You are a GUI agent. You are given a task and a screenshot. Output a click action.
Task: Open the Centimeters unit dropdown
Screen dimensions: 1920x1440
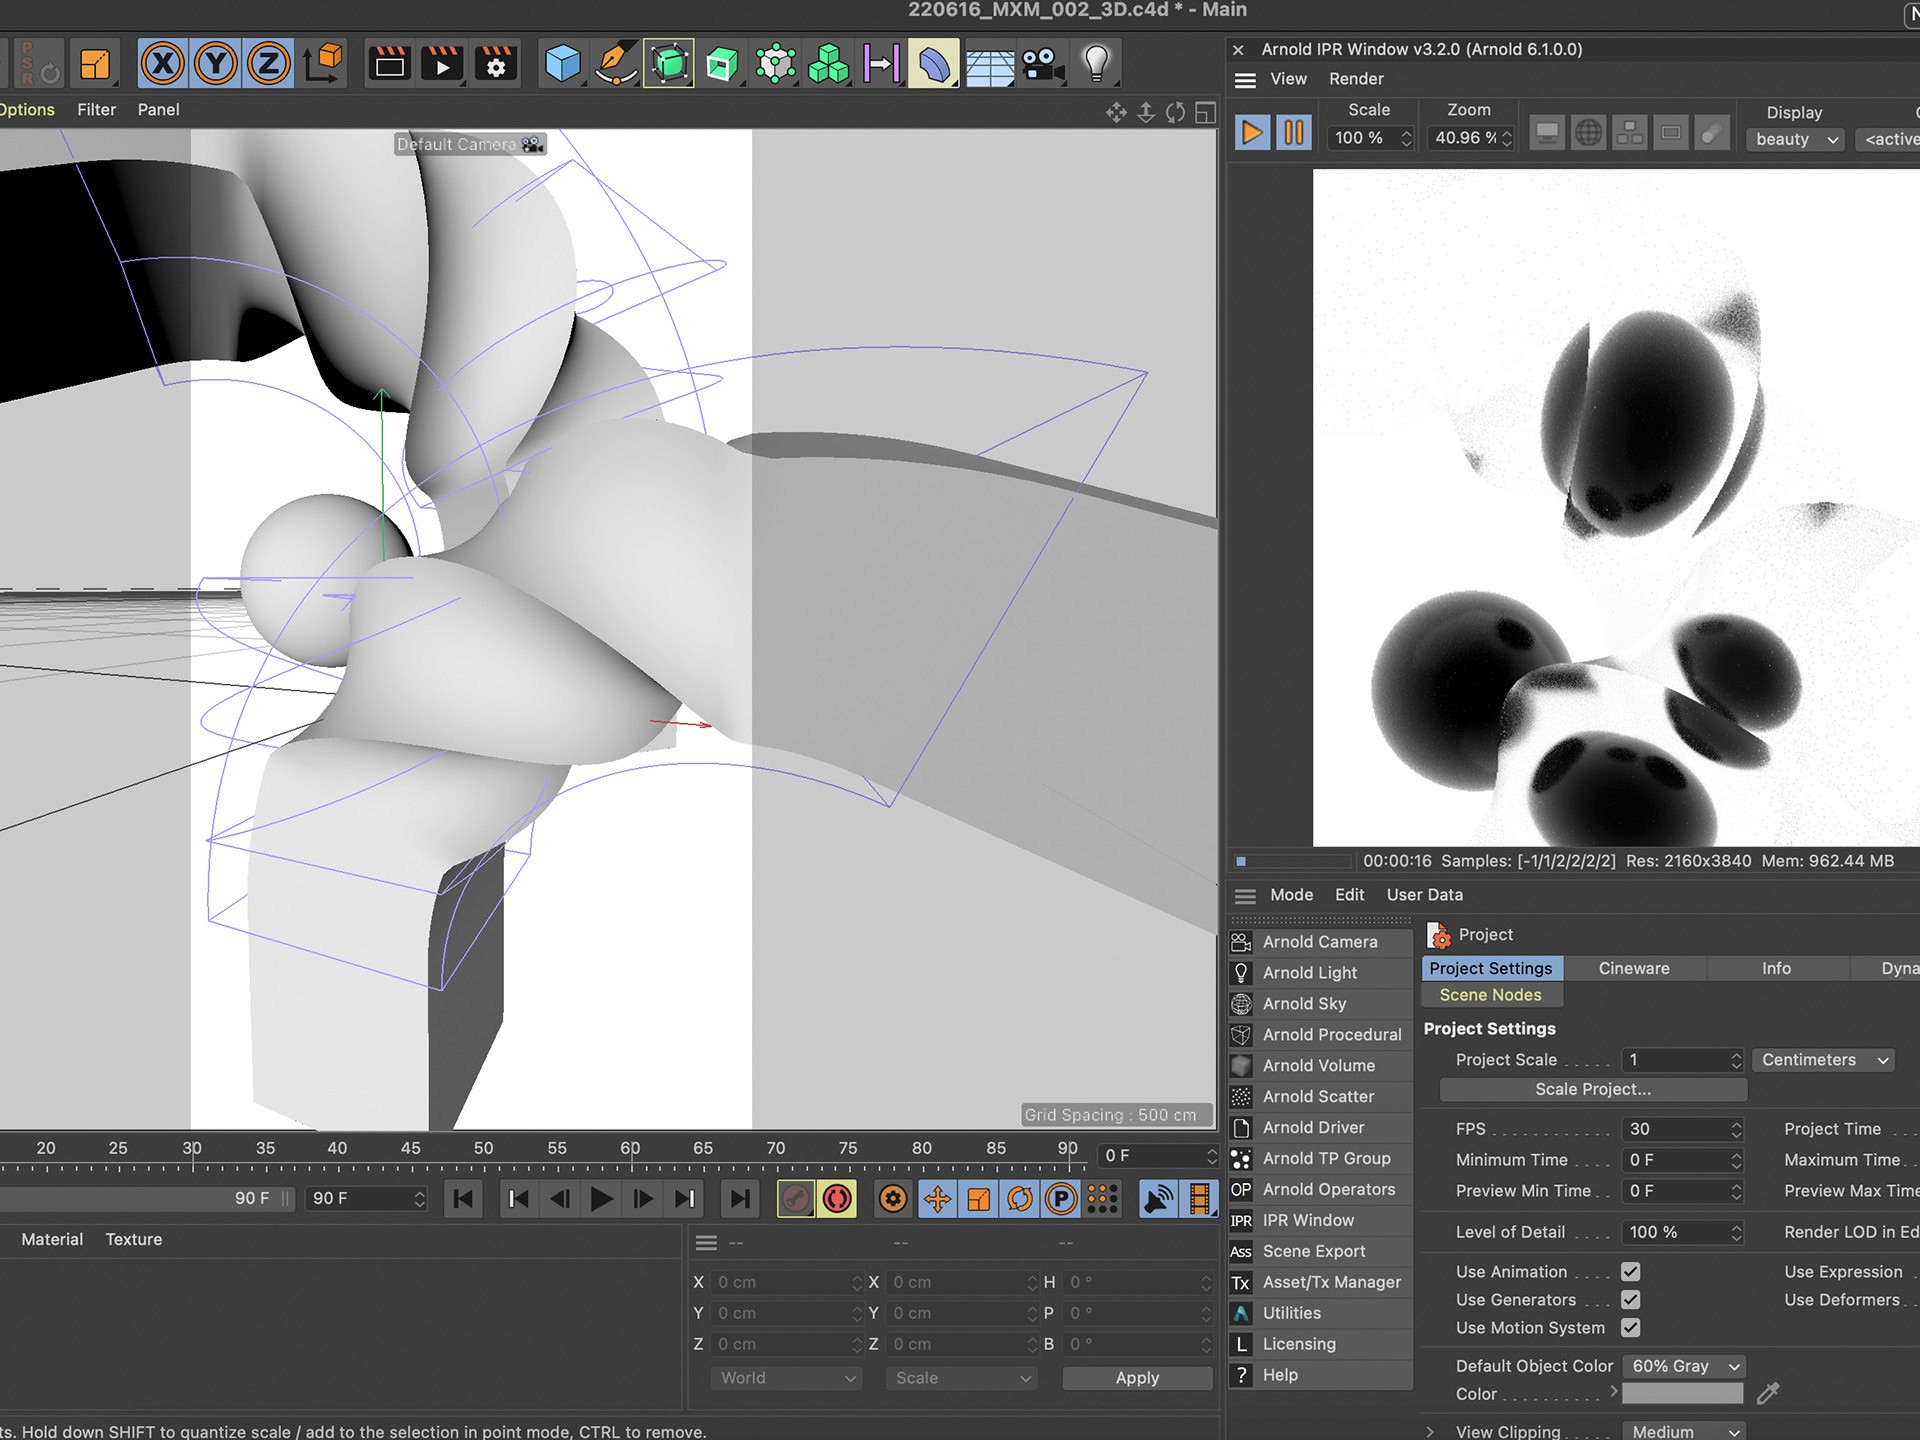click(1824, 1060)
